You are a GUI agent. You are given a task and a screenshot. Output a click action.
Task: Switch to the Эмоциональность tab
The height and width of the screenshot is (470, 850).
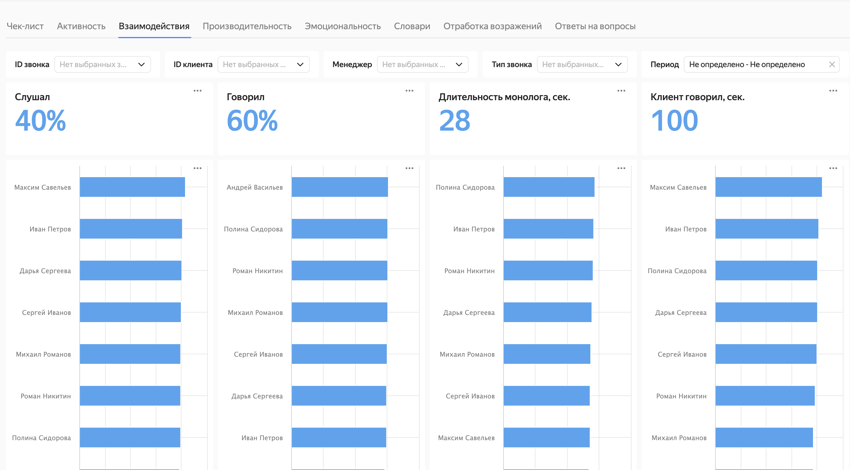[342, 26]
